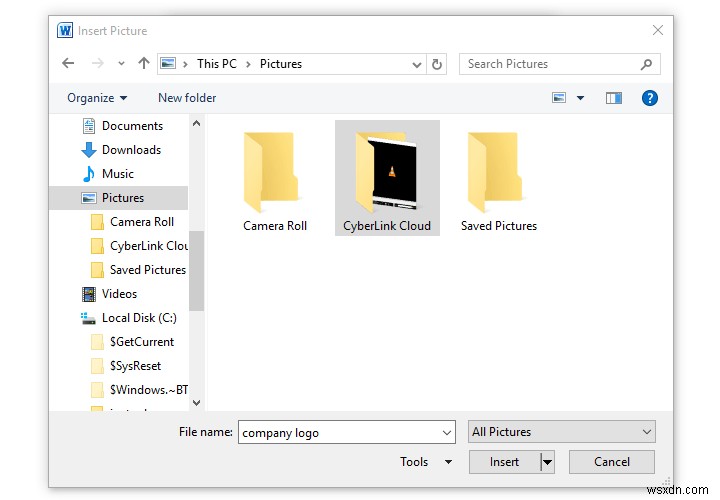Click the Videos filmstrip icon

89,294
